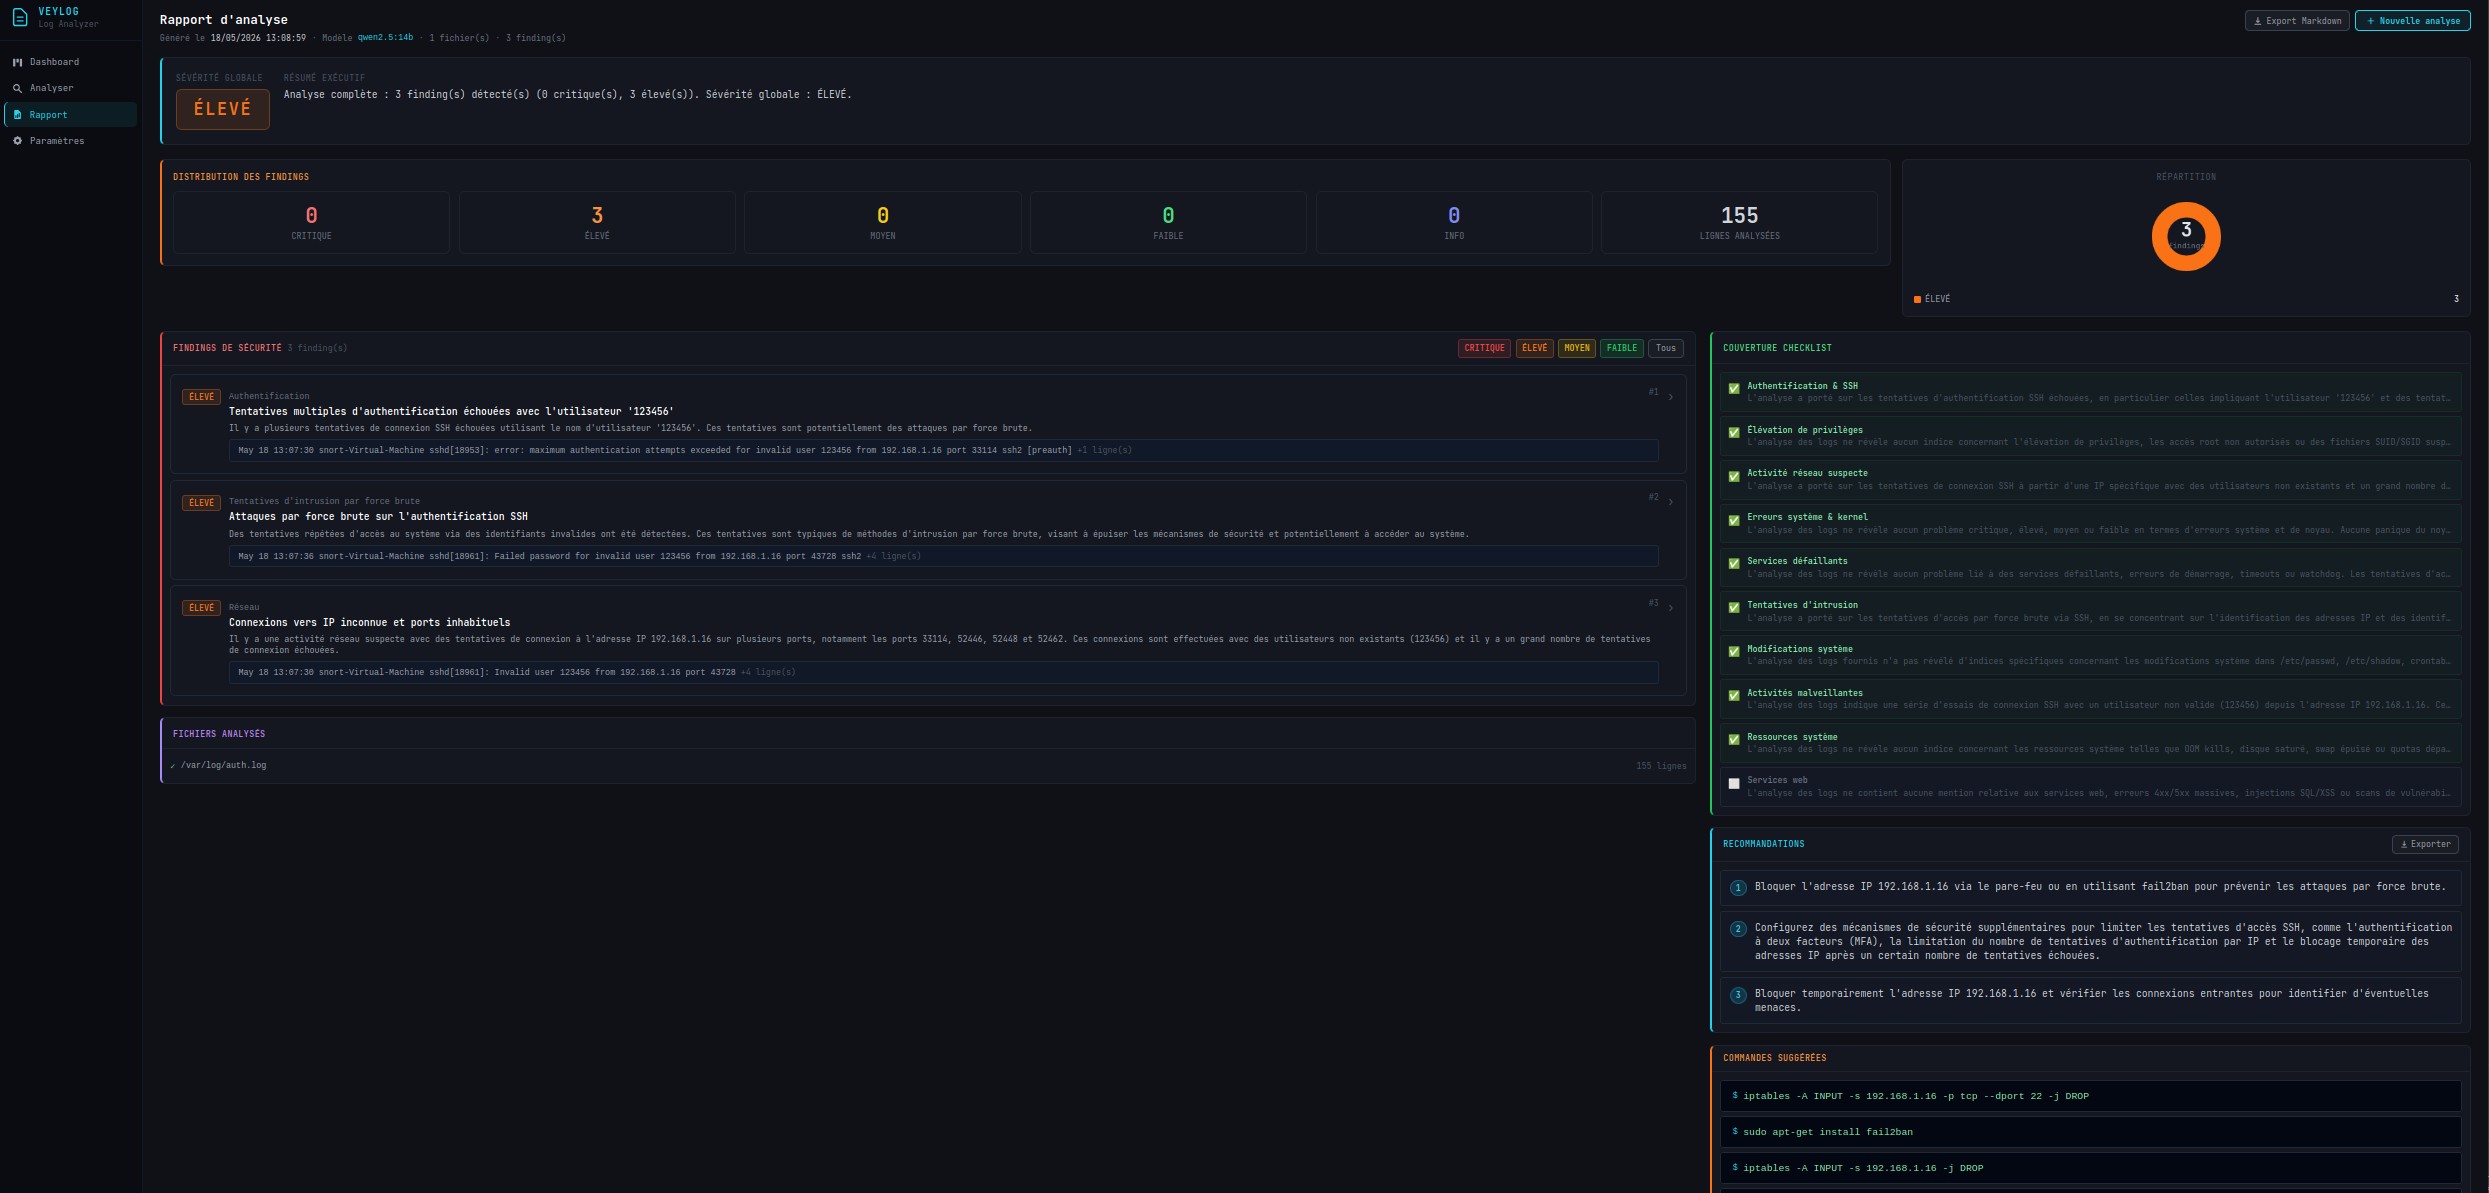Screen dimensions: 2489x1193
Task: Click the Failed password log line
Action: click(943, 556)
